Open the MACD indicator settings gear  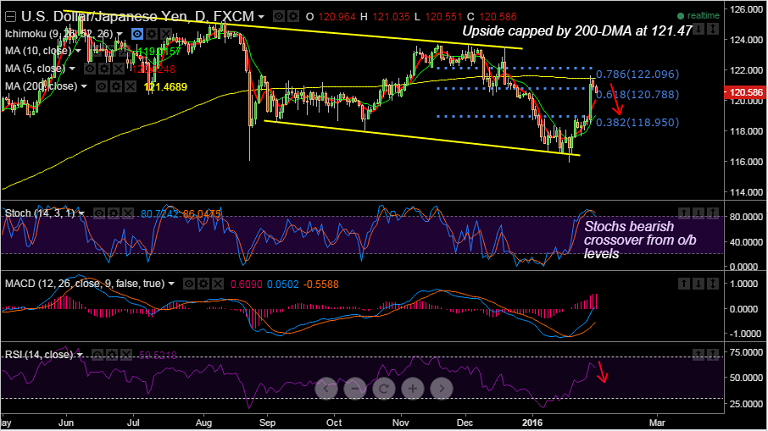(x=203, y=284)
